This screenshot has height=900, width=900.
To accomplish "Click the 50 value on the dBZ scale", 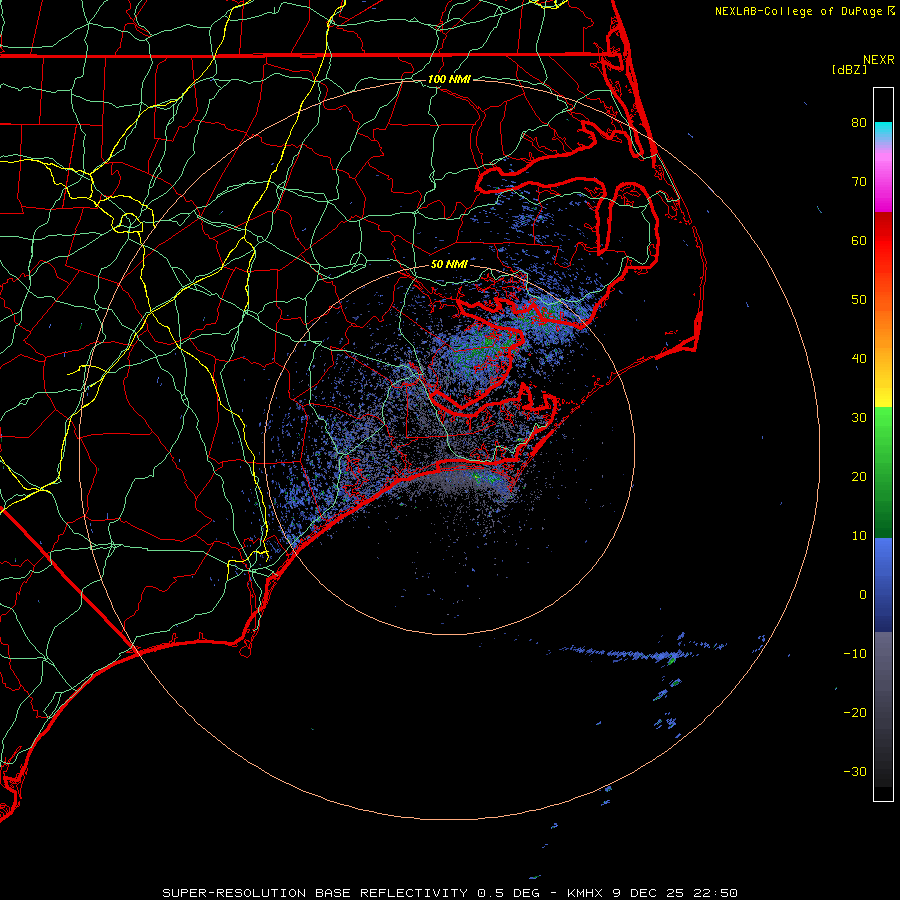I will [x=859, y=300].
